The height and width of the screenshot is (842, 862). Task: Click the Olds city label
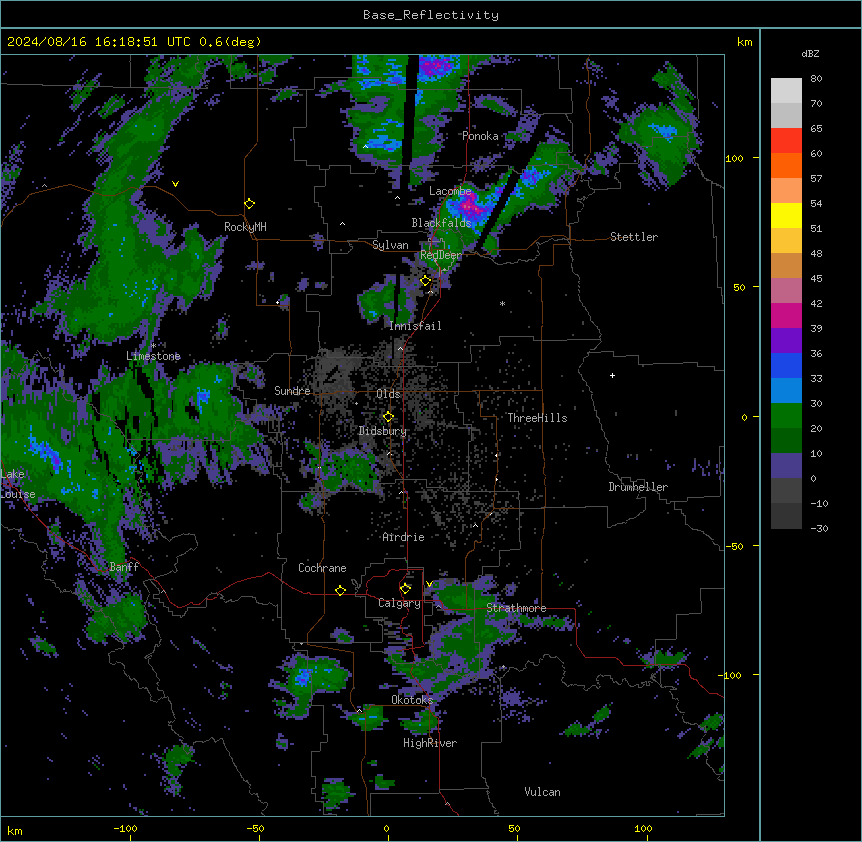(x=388, y=394)
